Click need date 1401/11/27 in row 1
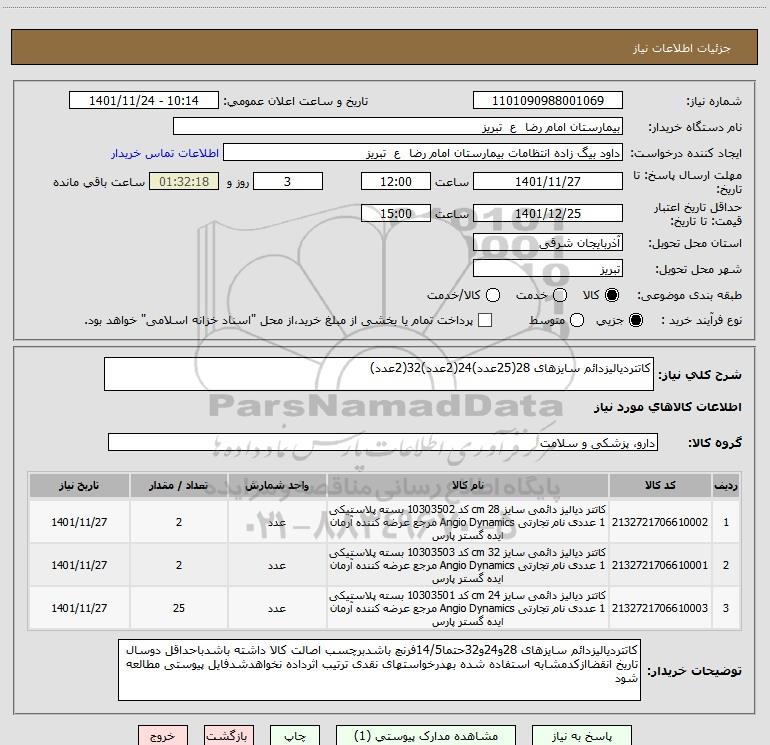Viewport: 770px width, 745px height. click(x=79, y=522)
